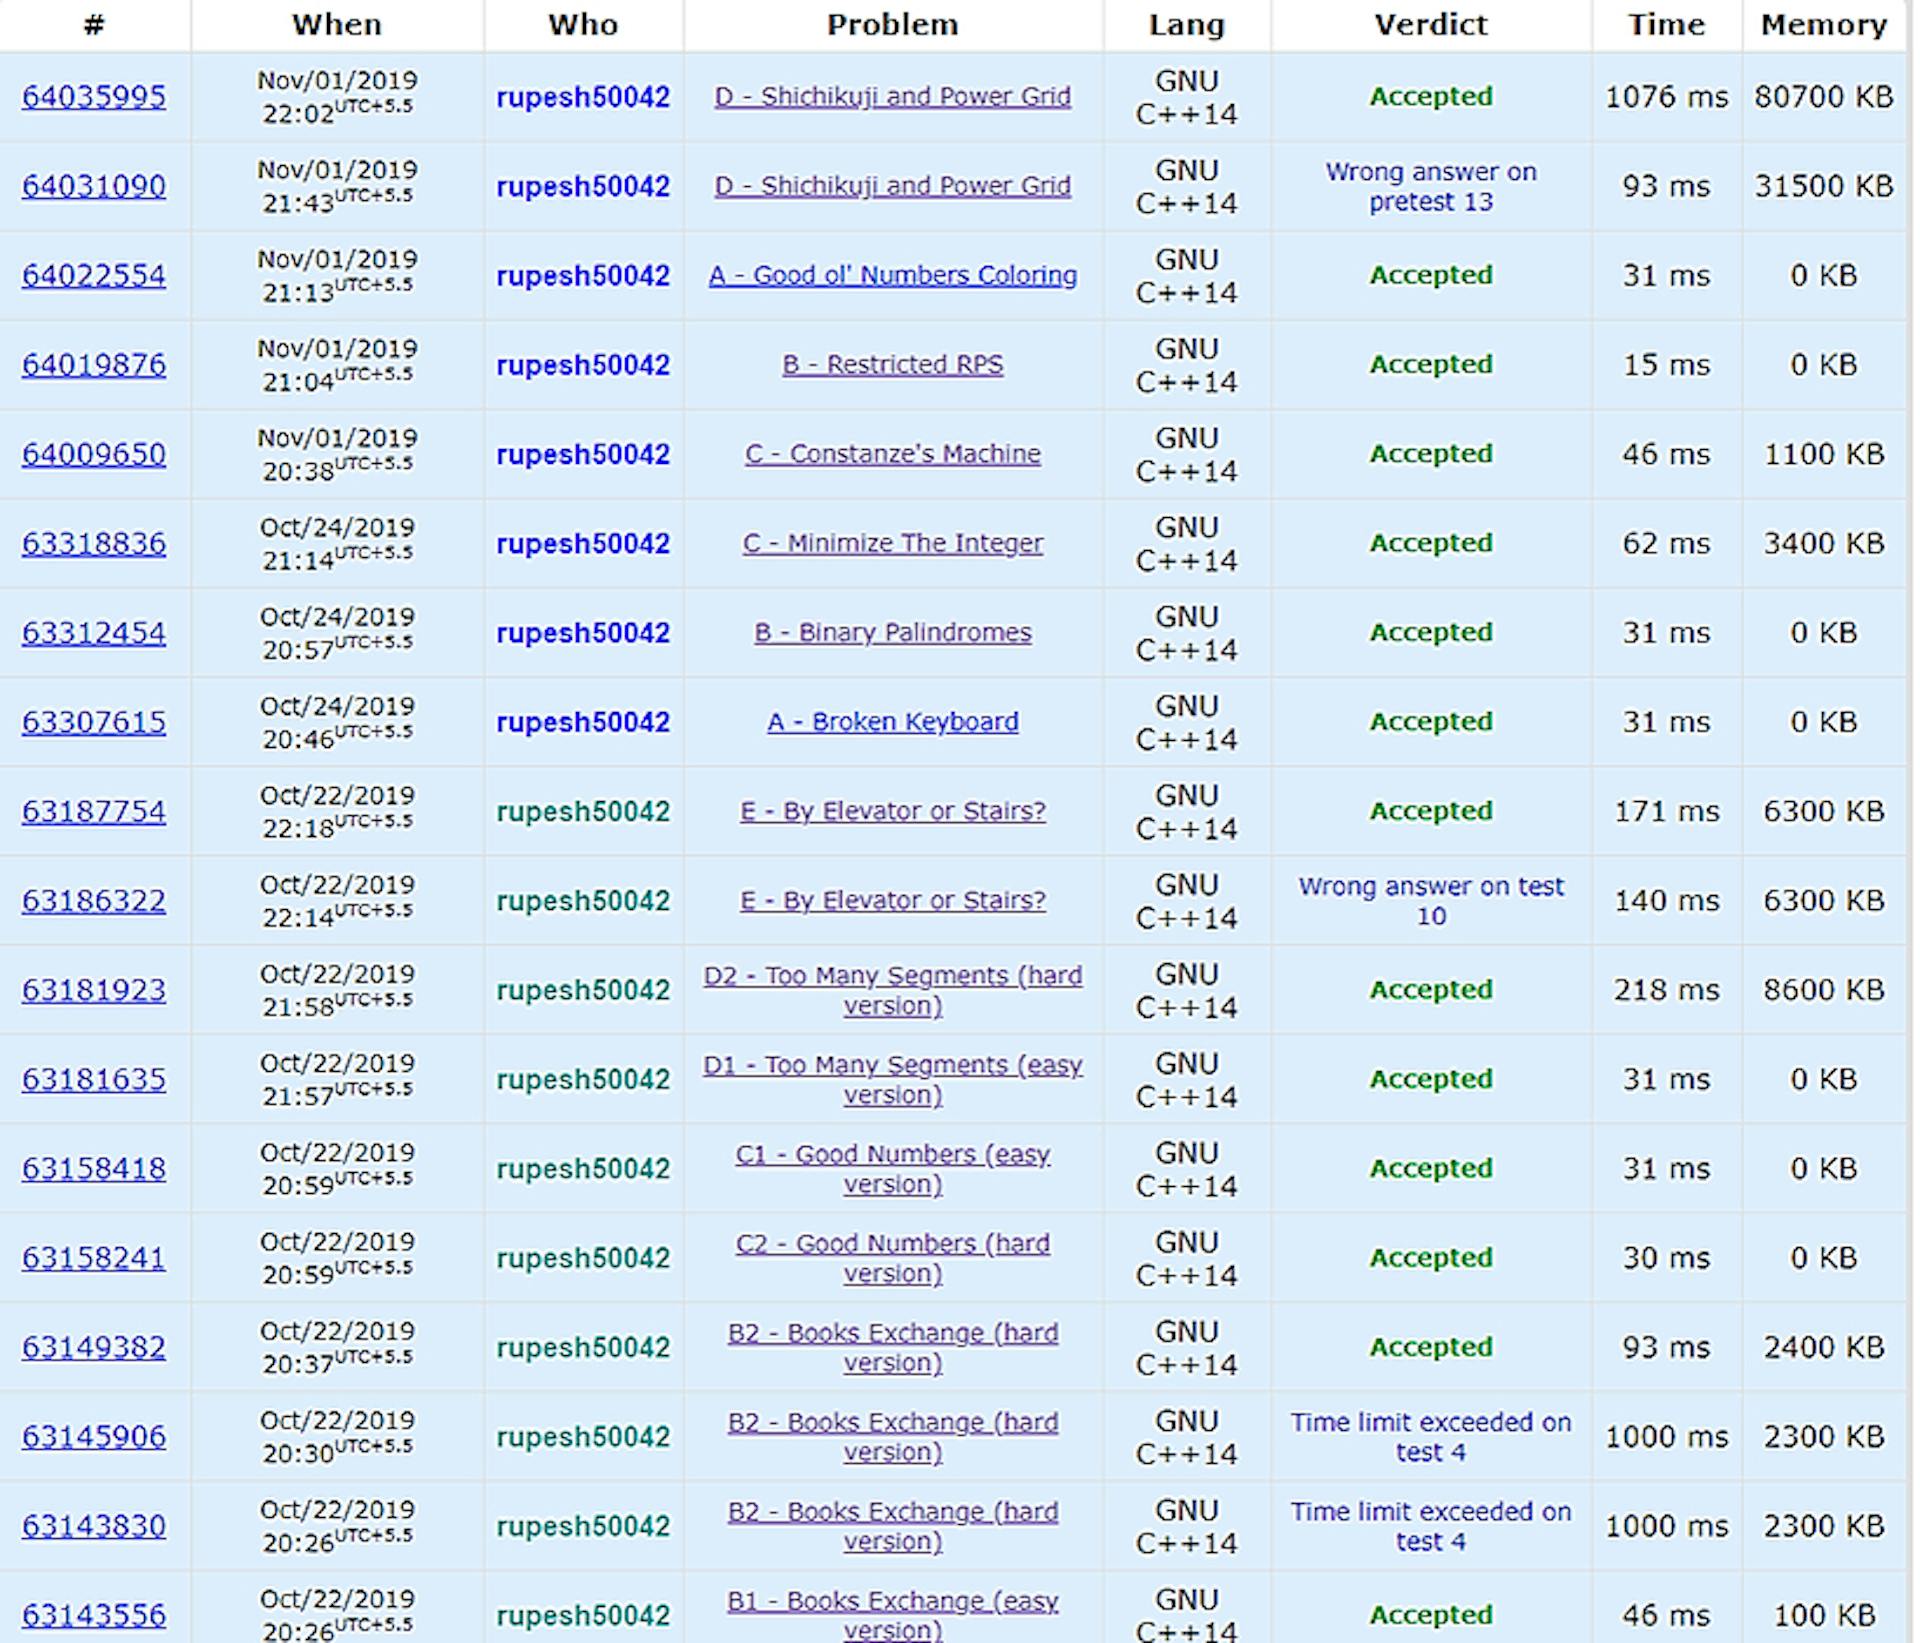Click the Verdict column header
The height and width of the screenshot is (1643, 1920).
[1430, 24]
